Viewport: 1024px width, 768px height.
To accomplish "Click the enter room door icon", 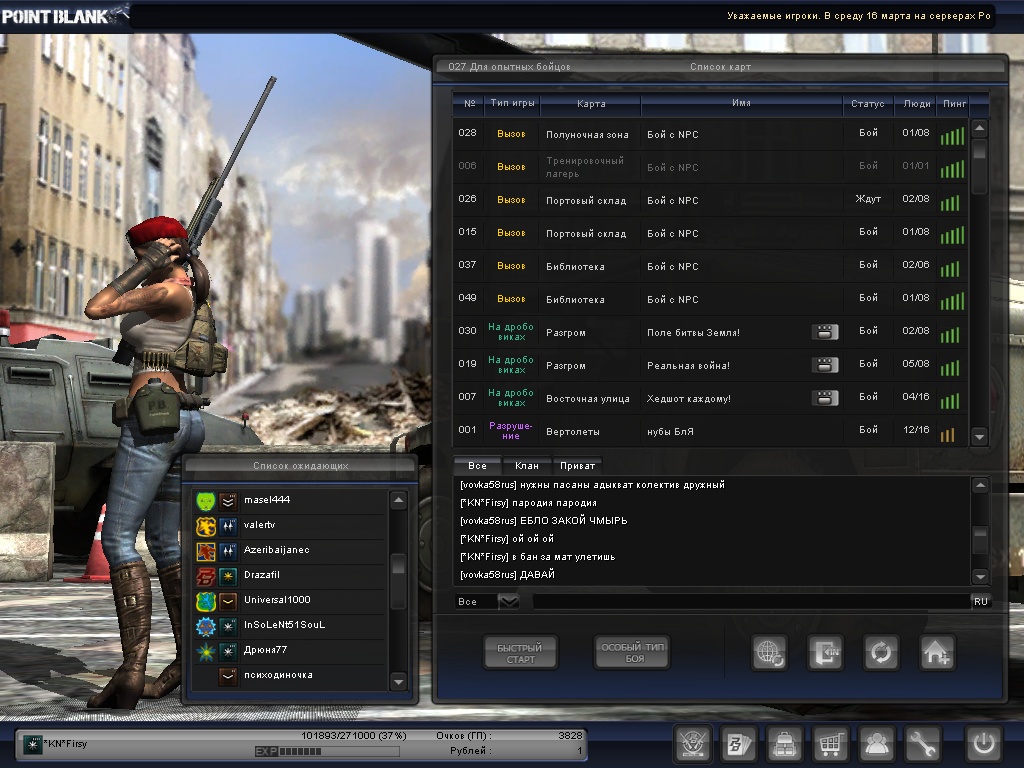I will click(825, 653).
